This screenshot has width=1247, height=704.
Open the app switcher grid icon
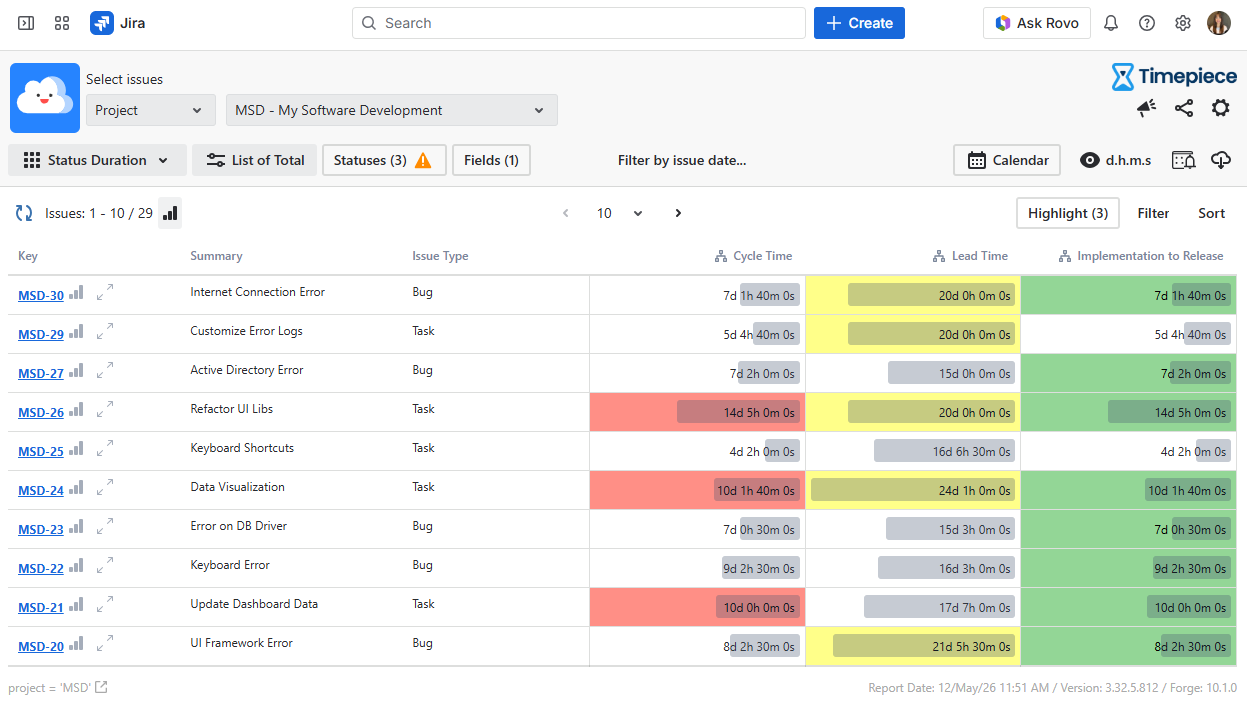tap(62, 23)
